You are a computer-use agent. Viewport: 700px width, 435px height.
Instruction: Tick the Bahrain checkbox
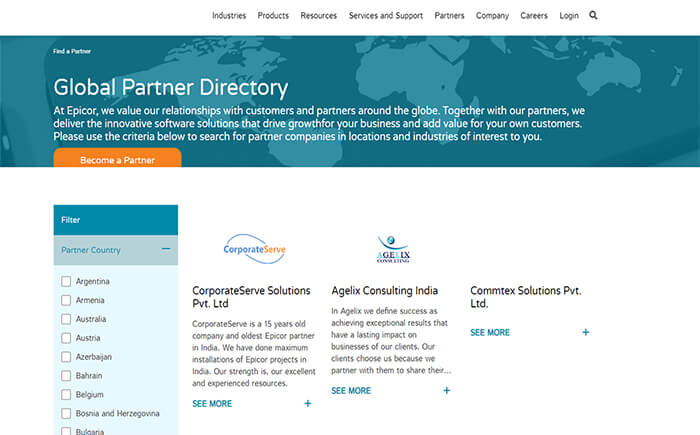tap(66, 376)
